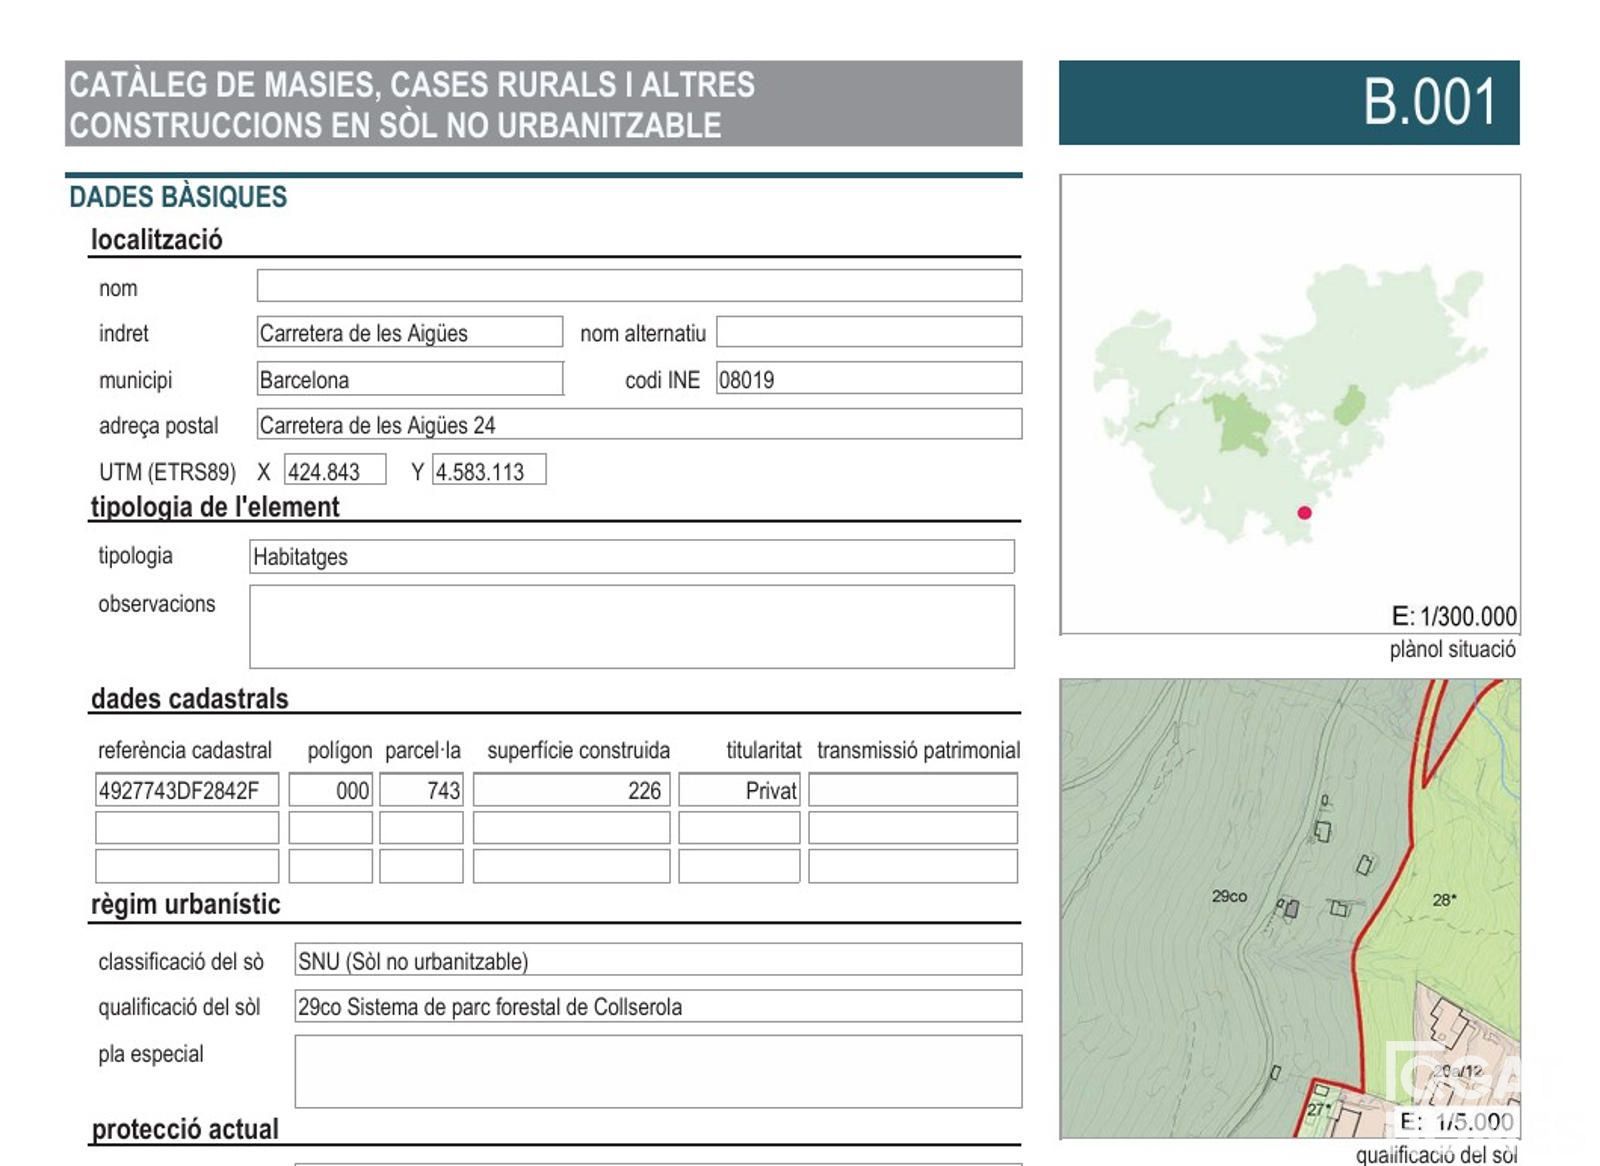Select the referència cadastral cell 4927743DF2842F
The height and width of the screenshot is (1166, 1600).
187,790
